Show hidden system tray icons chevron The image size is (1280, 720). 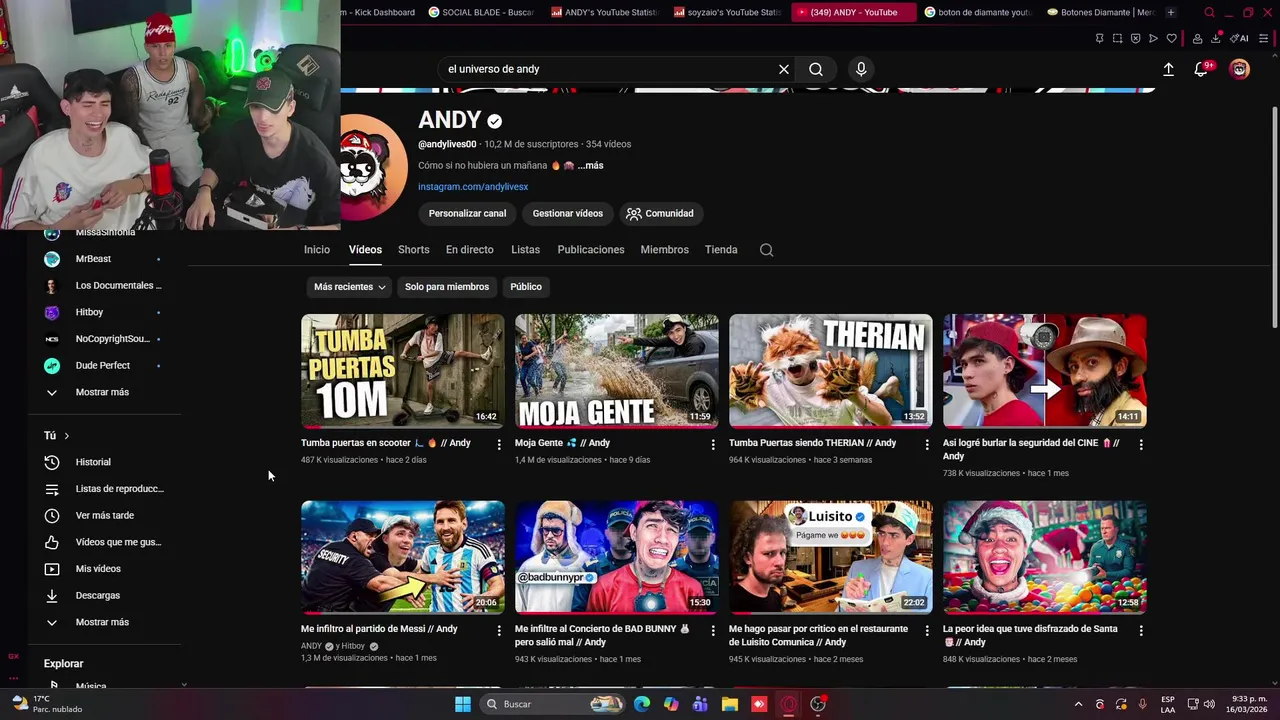pos(1078,704)
